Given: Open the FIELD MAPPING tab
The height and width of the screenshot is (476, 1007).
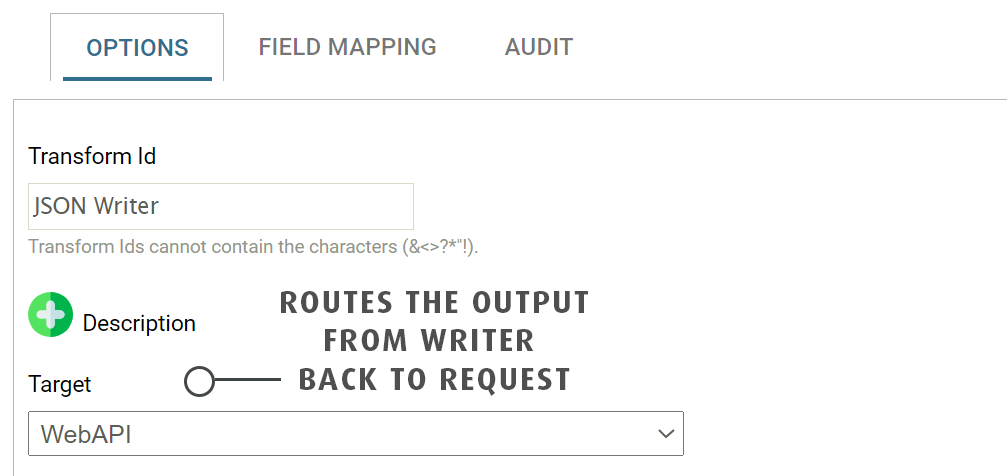Looking at the screenshot, I should [347, 47].
